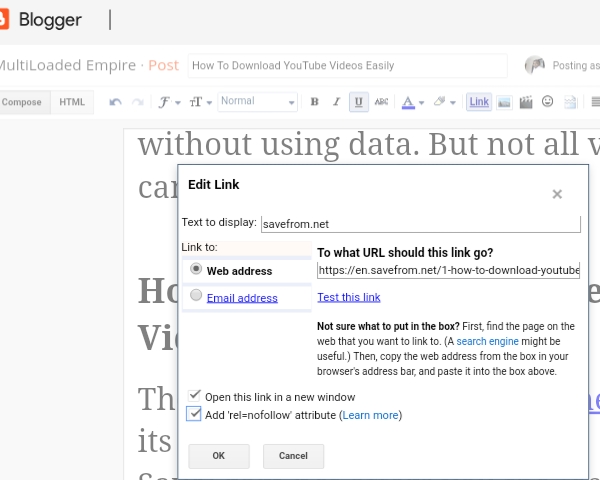600x480 pixels.
Task: Click the Posting as profile avatar
Action: pos(535,65)
